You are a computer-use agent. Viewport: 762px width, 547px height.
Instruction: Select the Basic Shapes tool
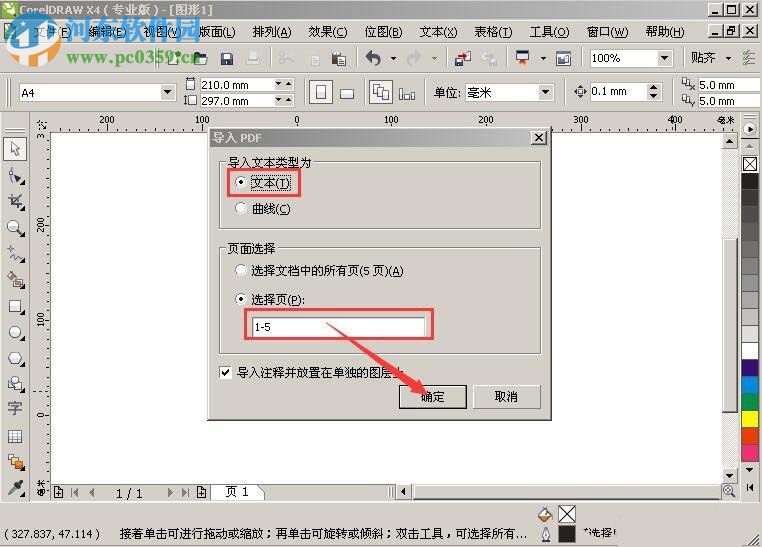coord(15,384)
